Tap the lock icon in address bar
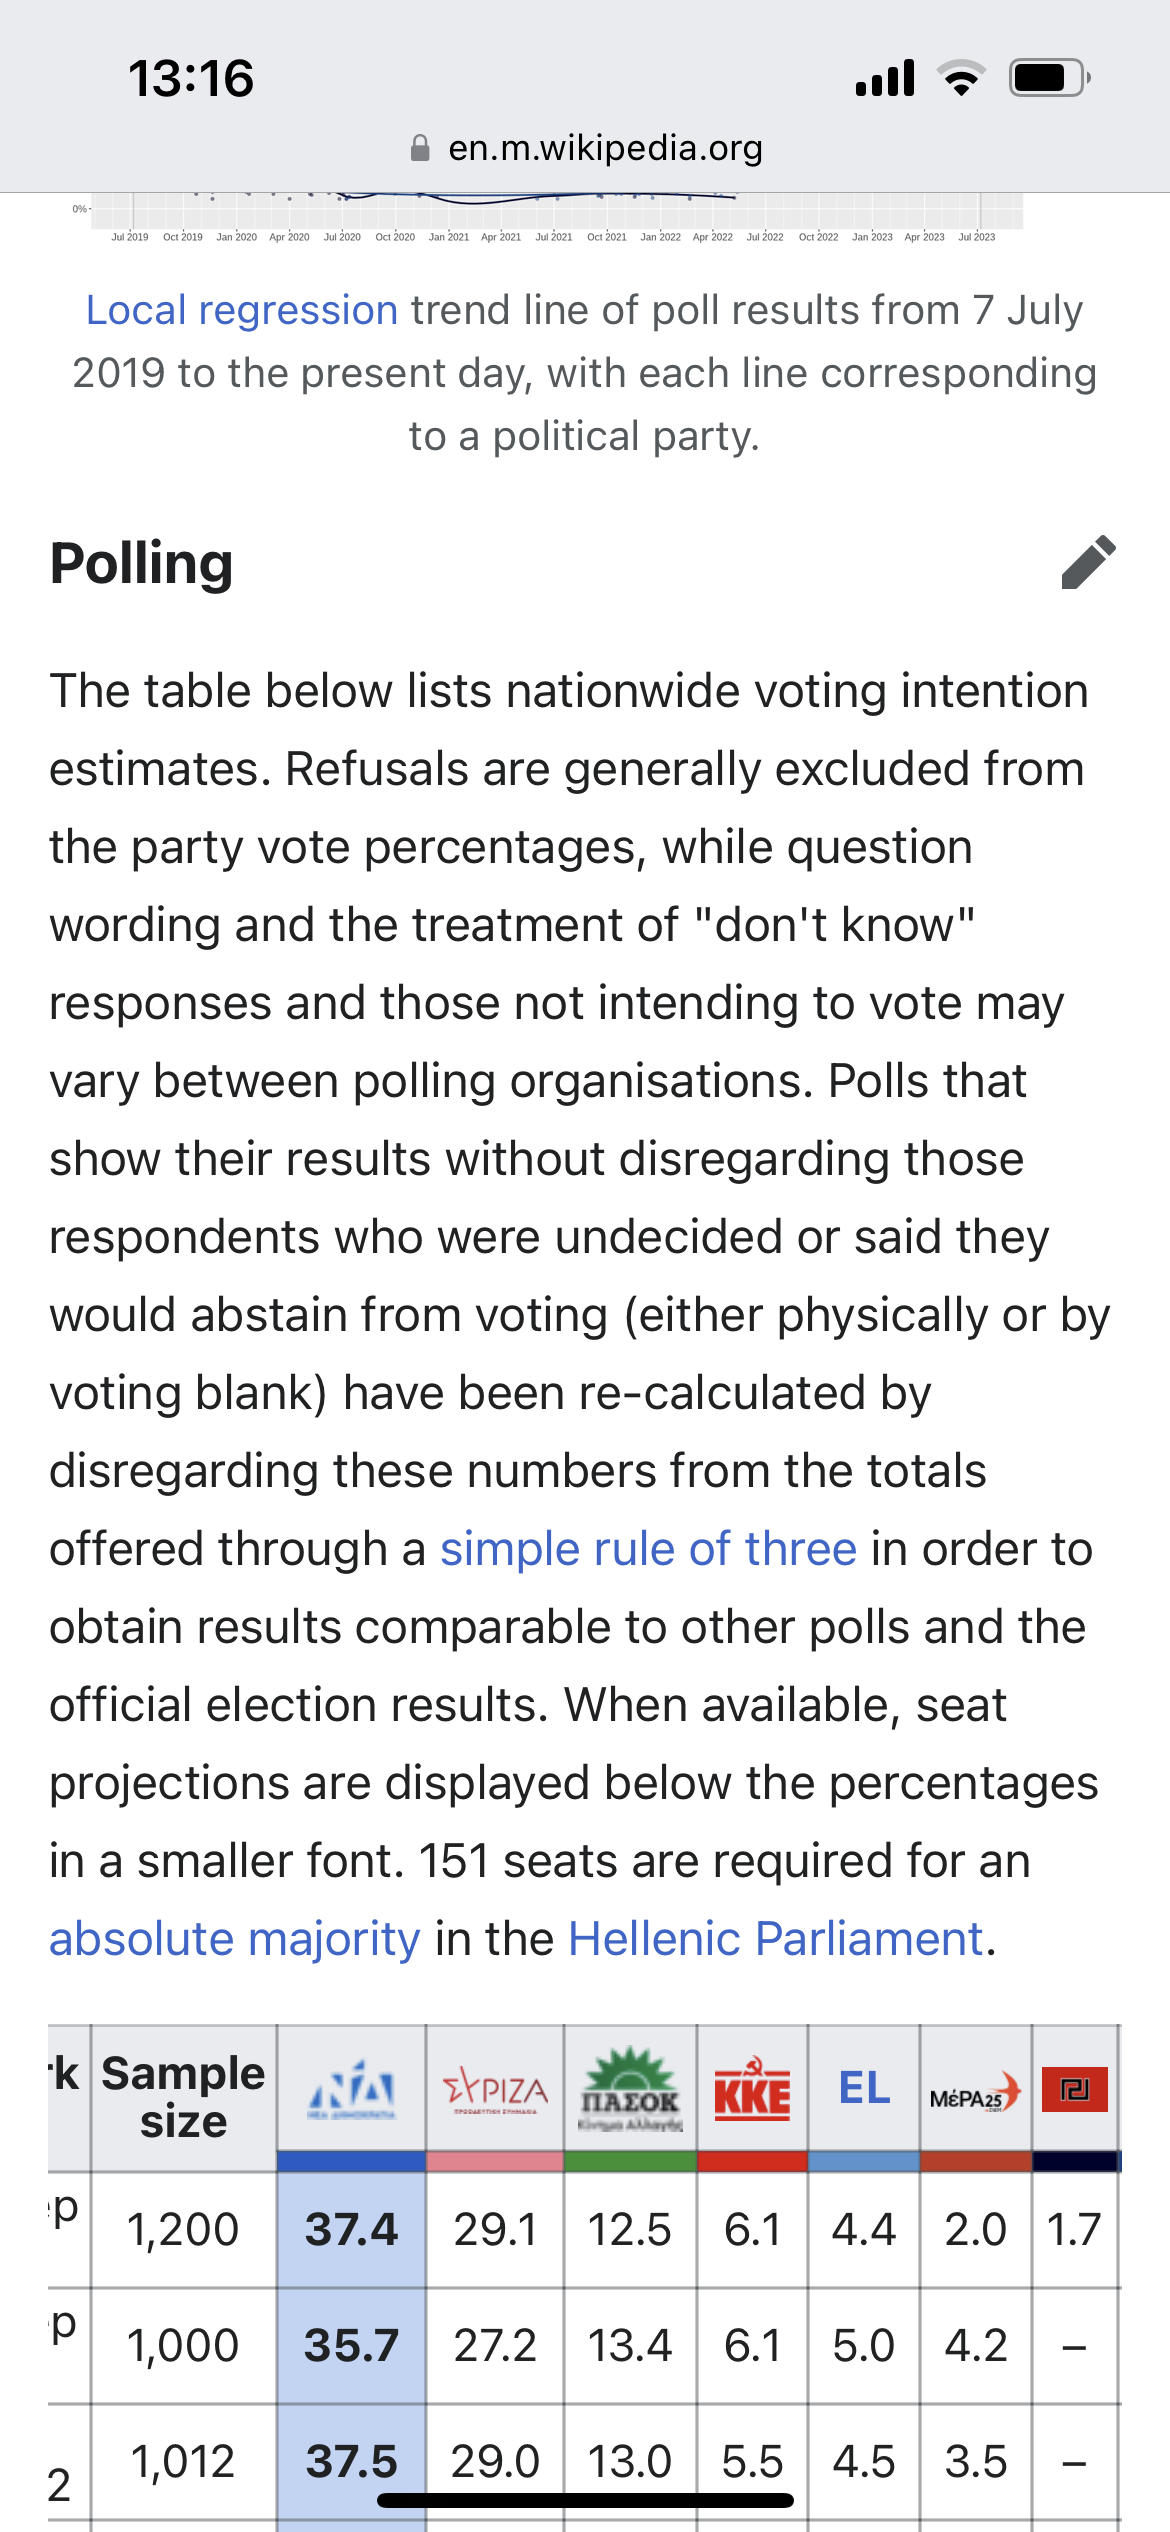Viewport: 1170px width, 2532px height. (x=420, y=148)
